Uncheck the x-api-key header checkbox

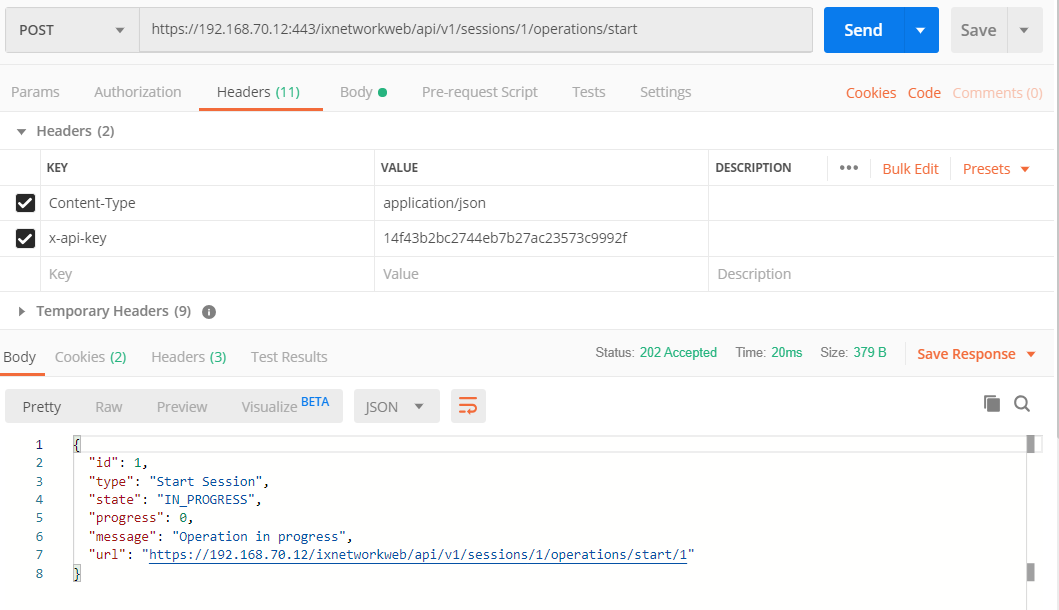click(26, 238)
